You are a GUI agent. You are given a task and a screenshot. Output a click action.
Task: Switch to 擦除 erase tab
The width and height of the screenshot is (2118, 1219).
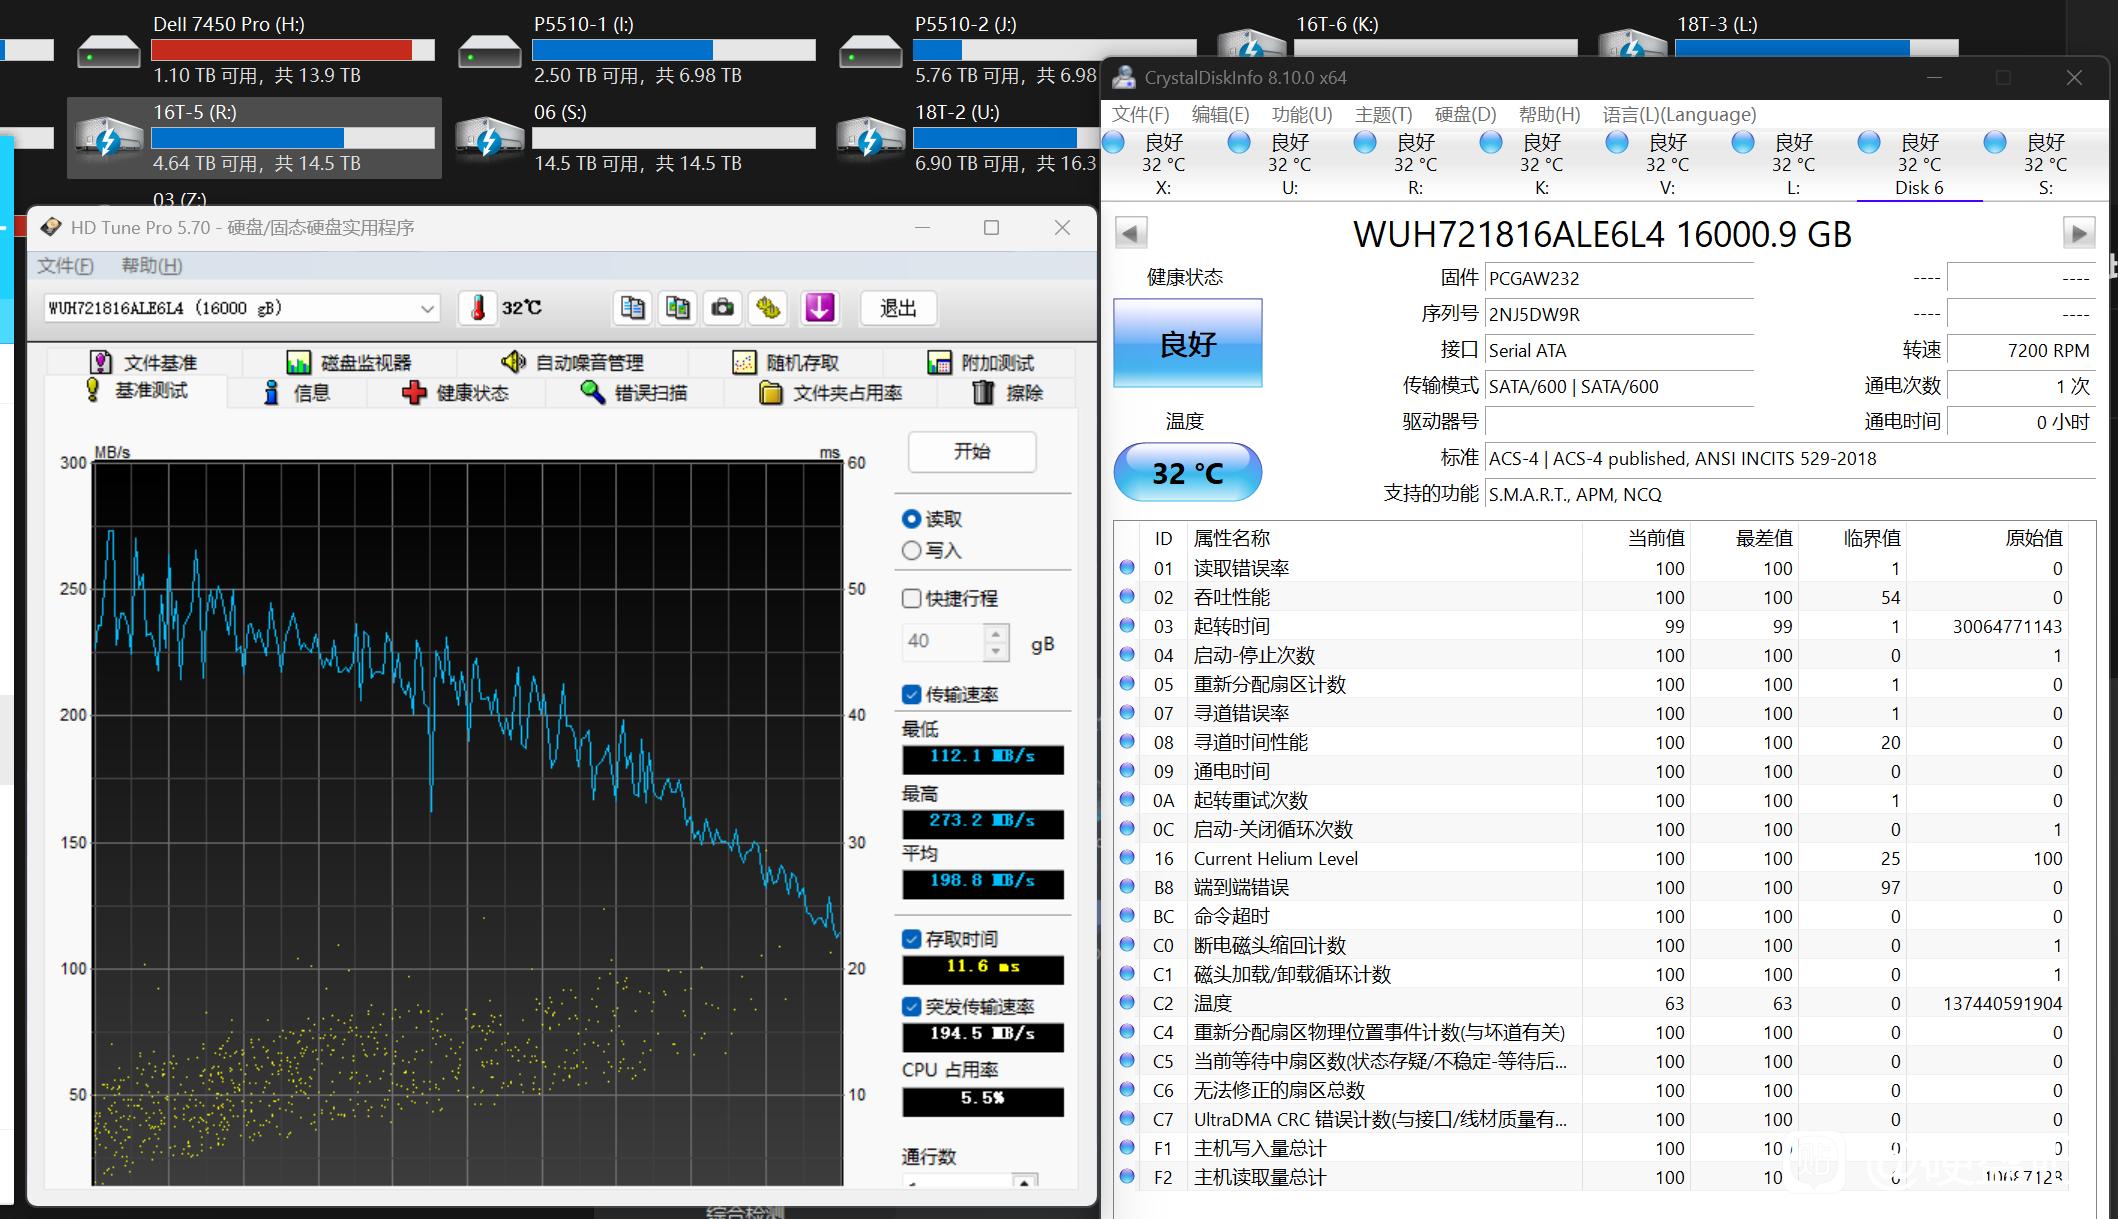pyautogui.click(x=1008, y=393)
